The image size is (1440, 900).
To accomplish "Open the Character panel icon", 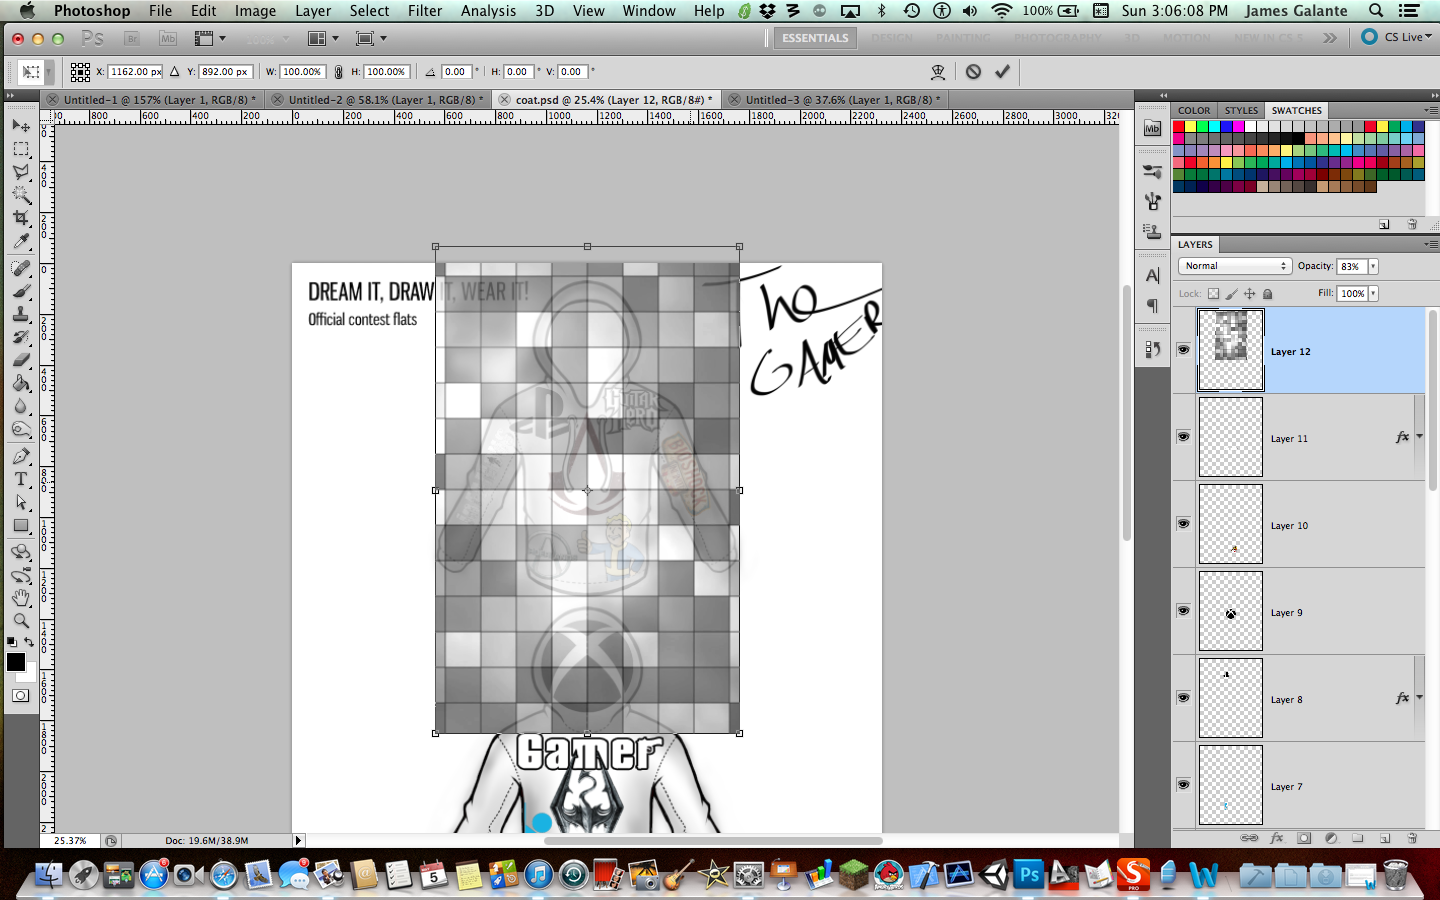I will click(1153, 276).
